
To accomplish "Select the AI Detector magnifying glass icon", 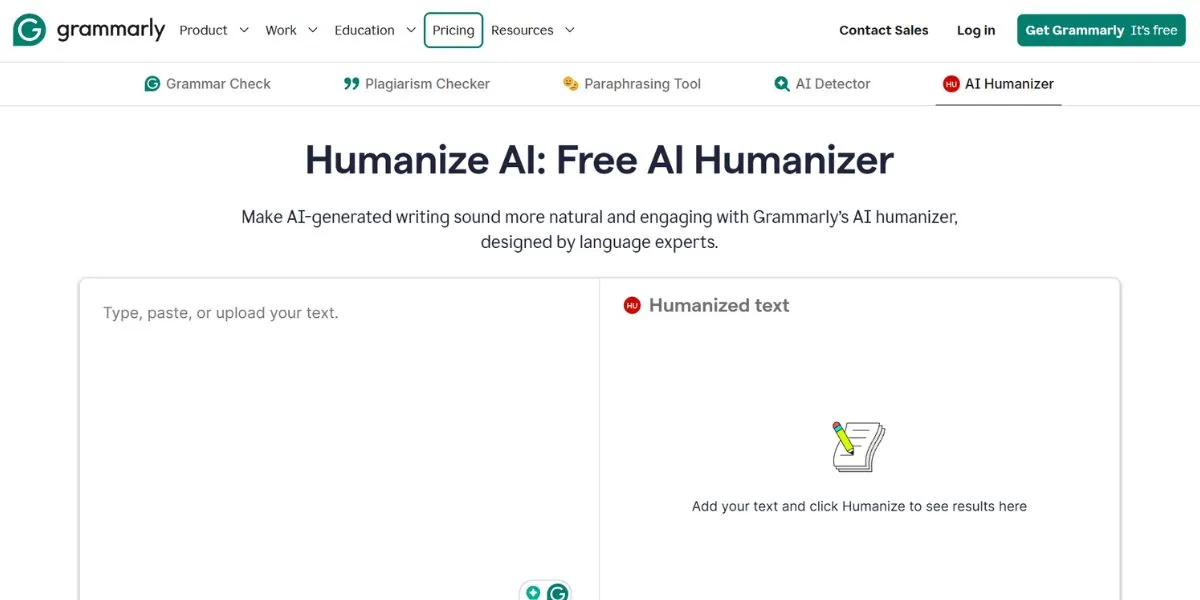I will coord(781,84).
